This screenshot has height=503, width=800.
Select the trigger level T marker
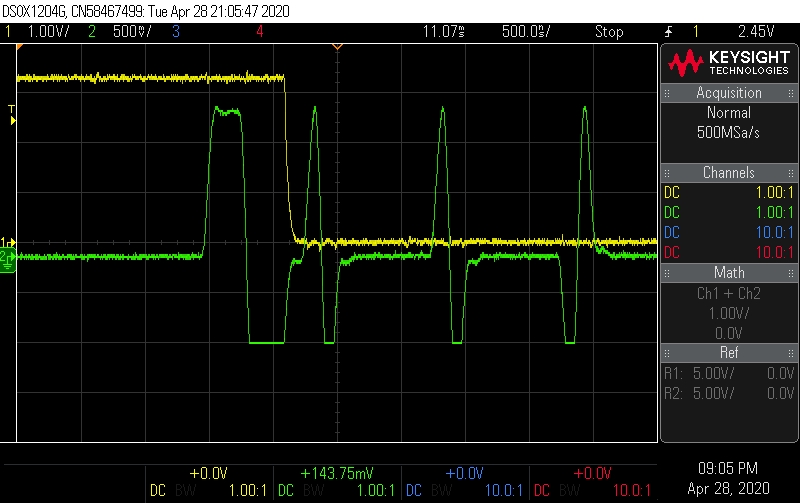[x=12, y=113]
